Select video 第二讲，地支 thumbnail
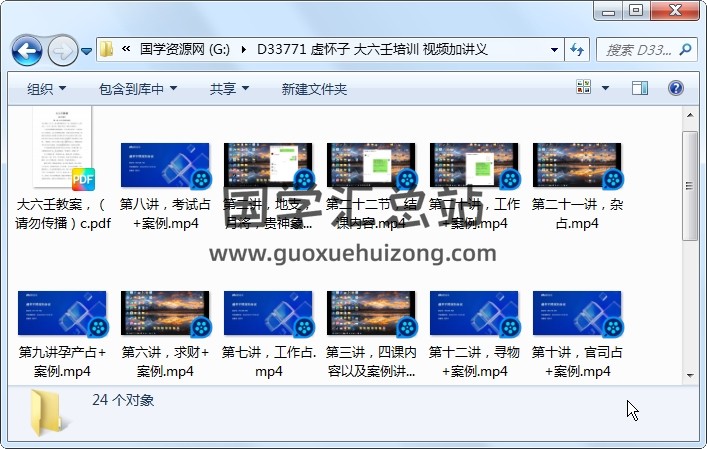707x449 pixels. 268,165
